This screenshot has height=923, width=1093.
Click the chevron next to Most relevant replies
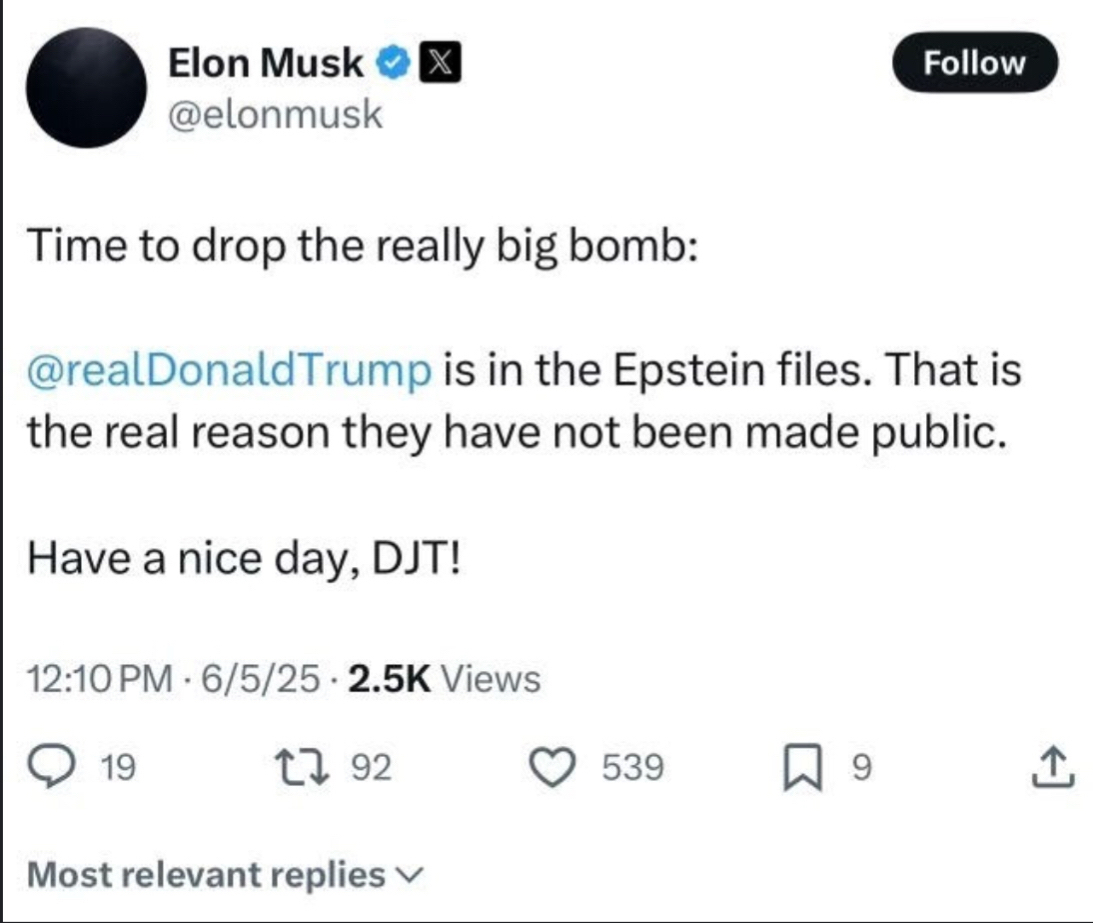coord(411,876)
